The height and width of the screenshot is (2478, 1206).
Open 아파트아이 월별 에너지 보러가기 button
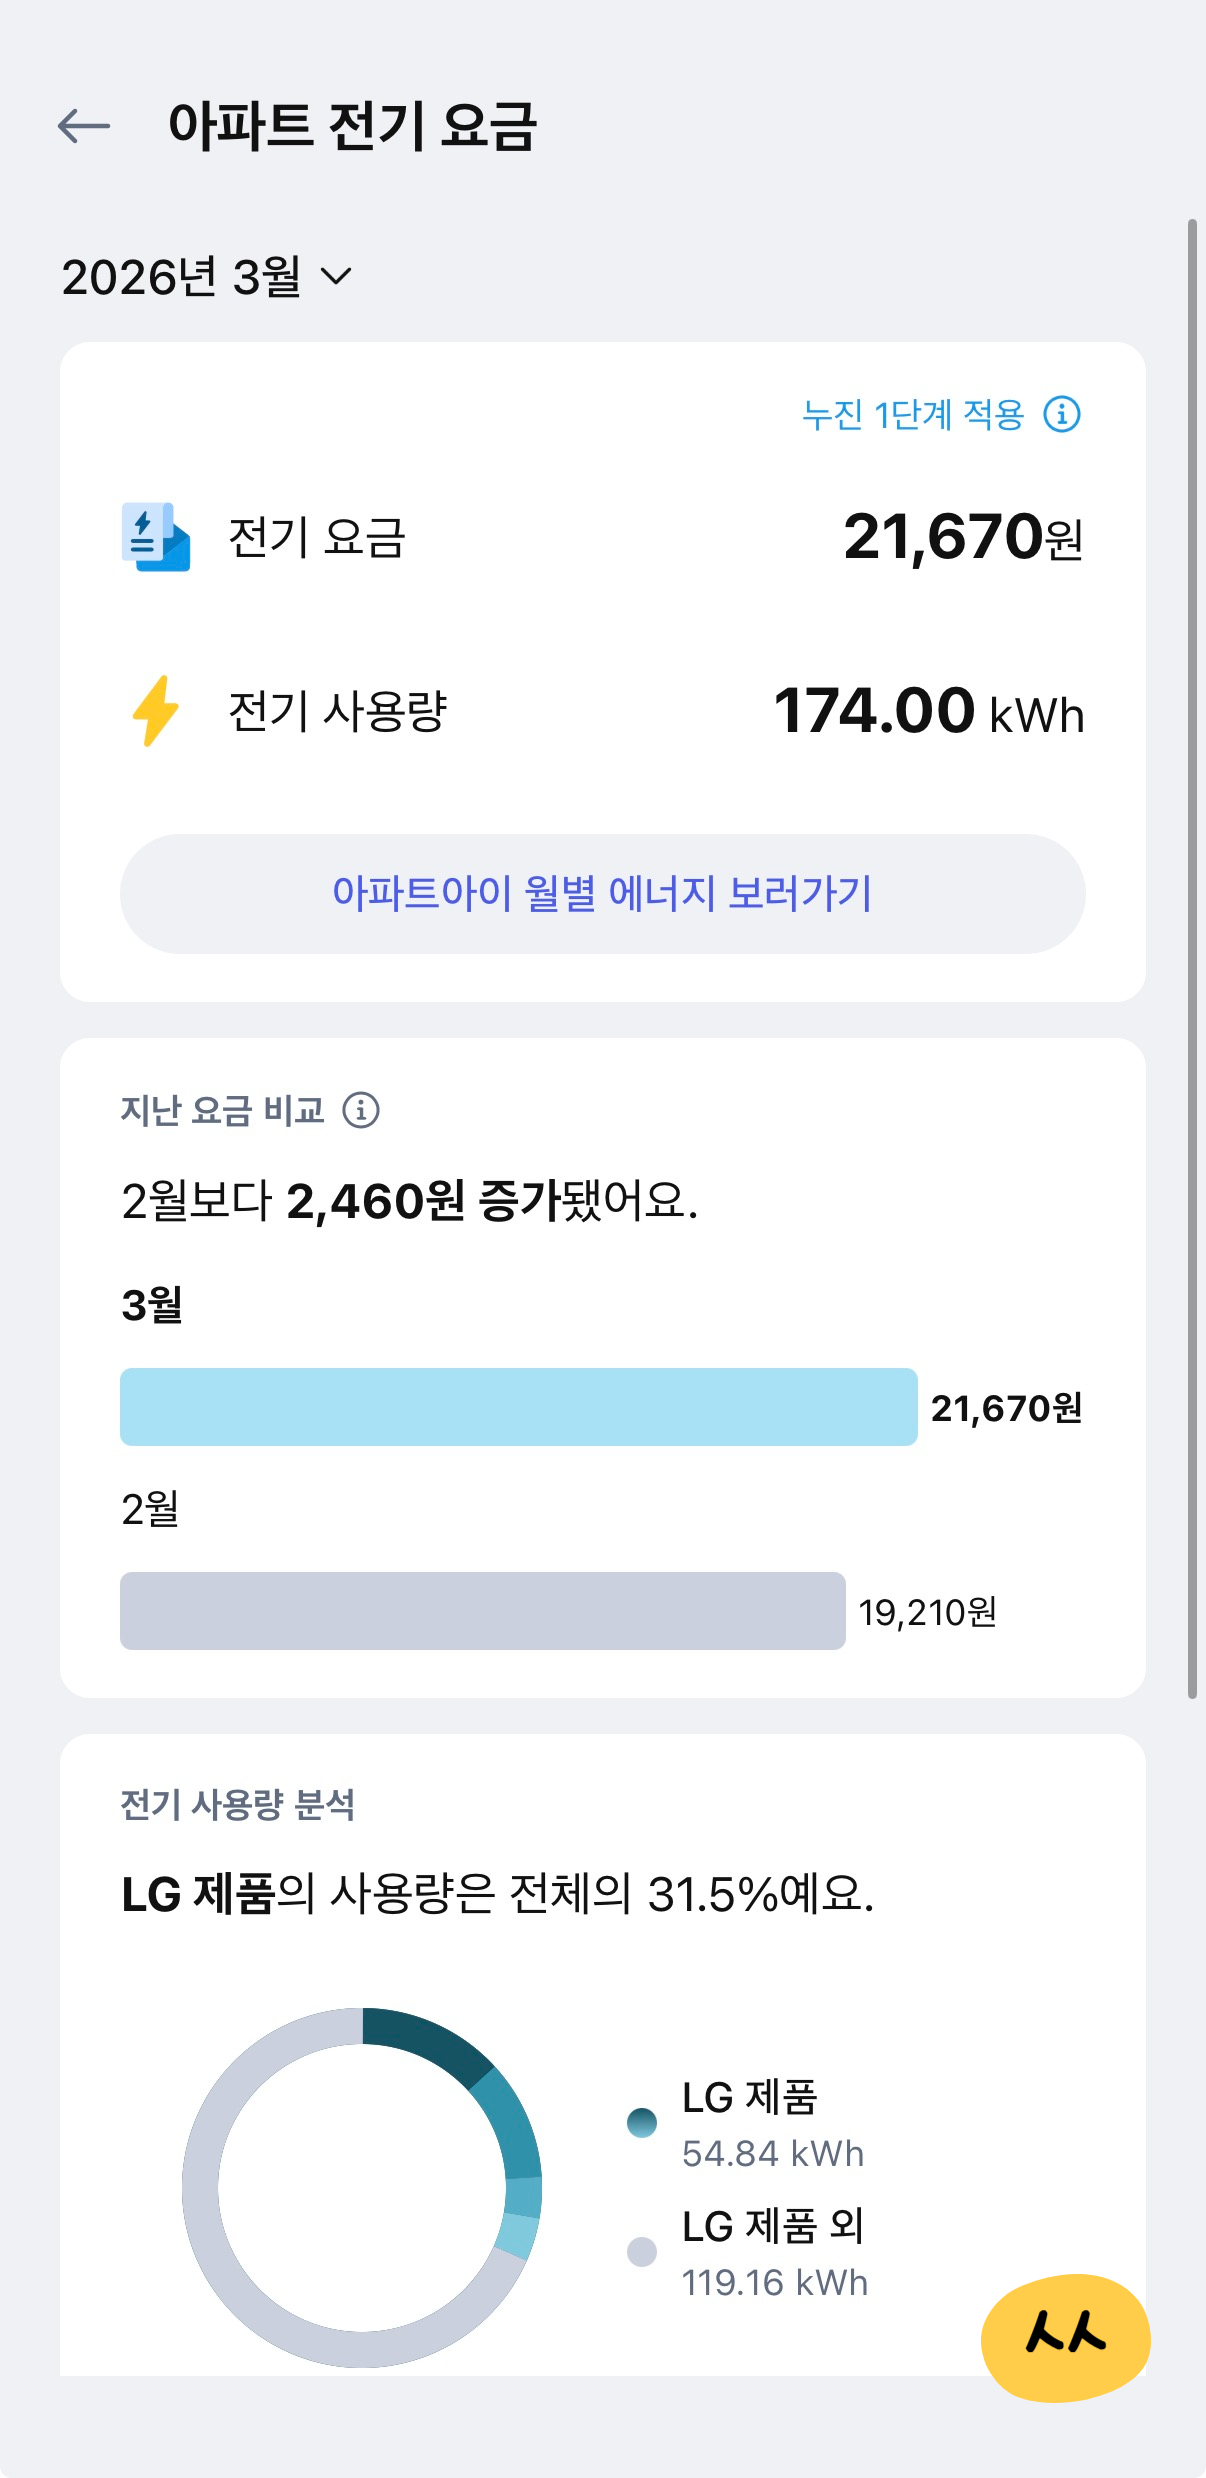[603, 893]
